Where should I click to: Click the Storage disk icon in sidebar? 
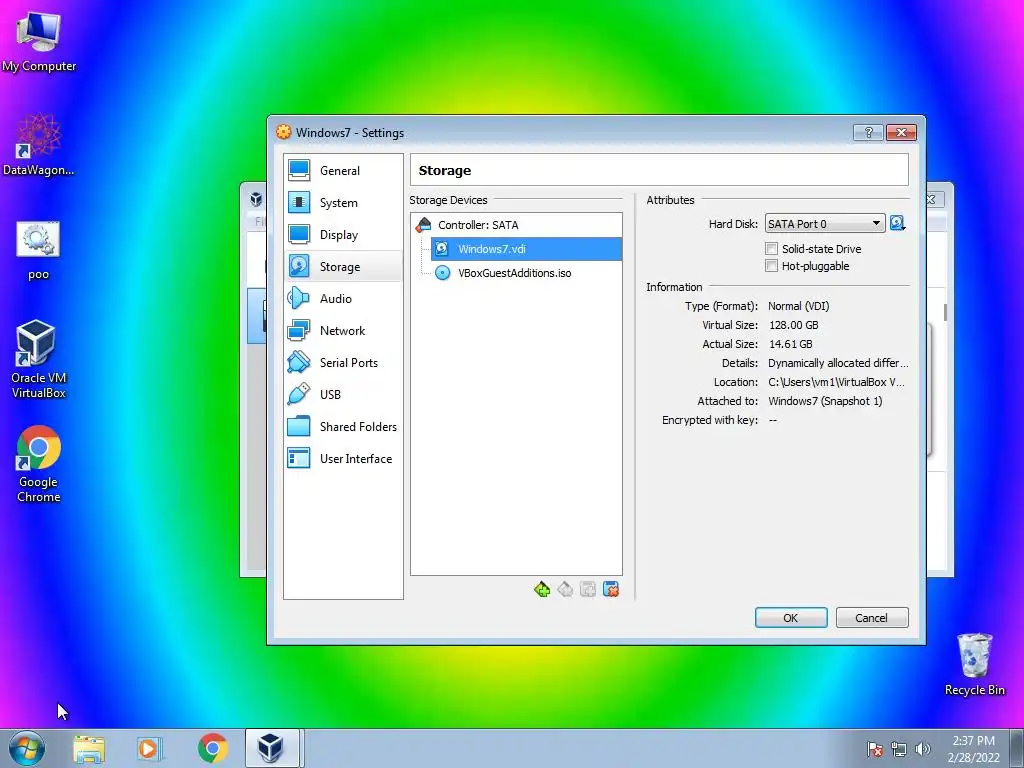point(299,266)
